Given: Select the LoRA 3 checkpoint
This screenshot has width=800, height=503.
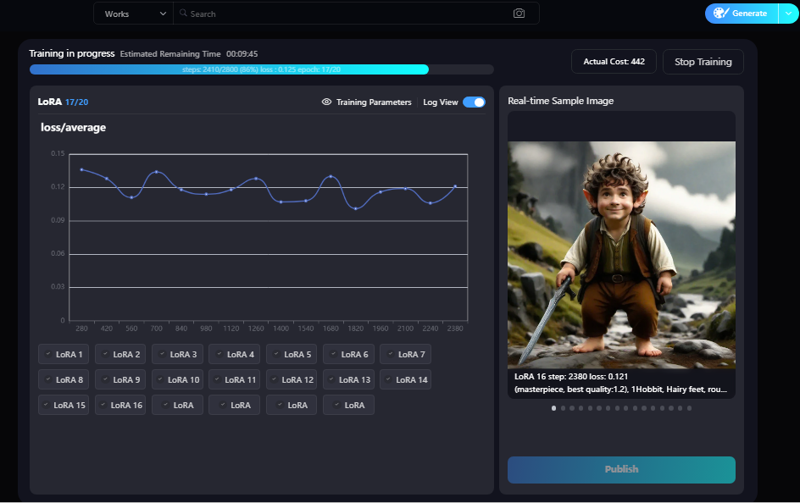Looking at the screenshot, I should coord(178,354).
